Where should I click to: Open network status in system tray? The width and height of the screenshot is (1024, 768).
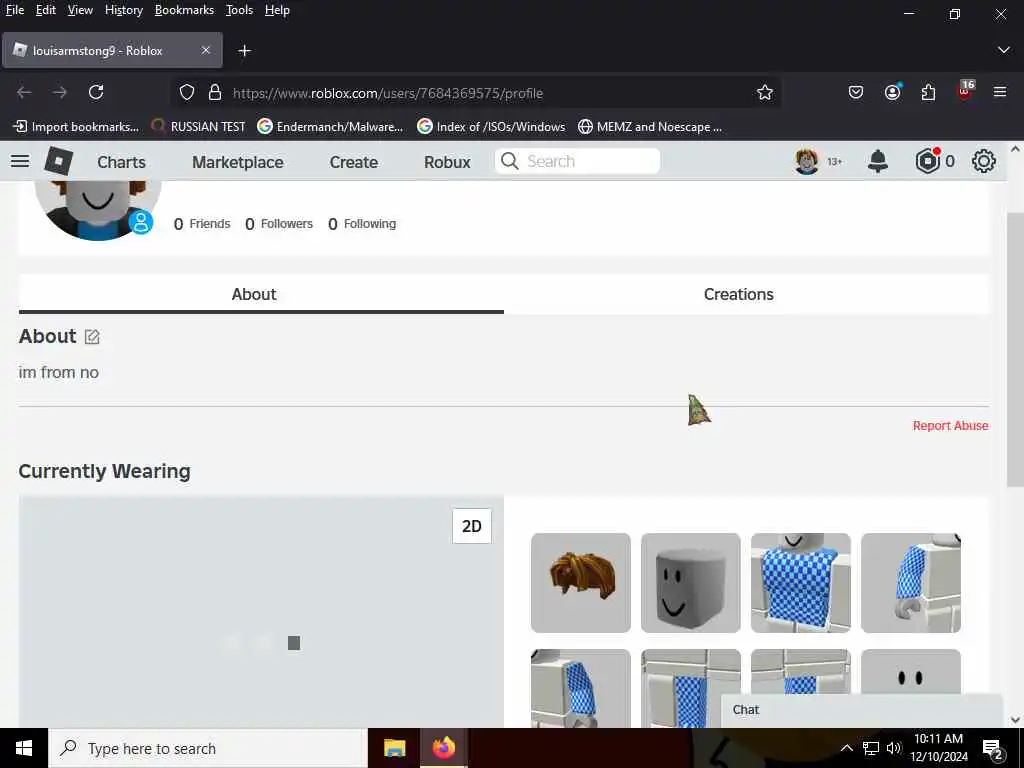click(x=871, y=748)
